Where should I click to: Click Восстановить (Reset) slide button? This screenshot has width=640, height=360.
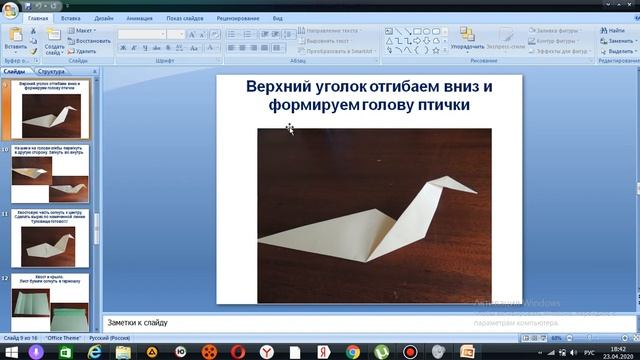[x=89, y=41]
